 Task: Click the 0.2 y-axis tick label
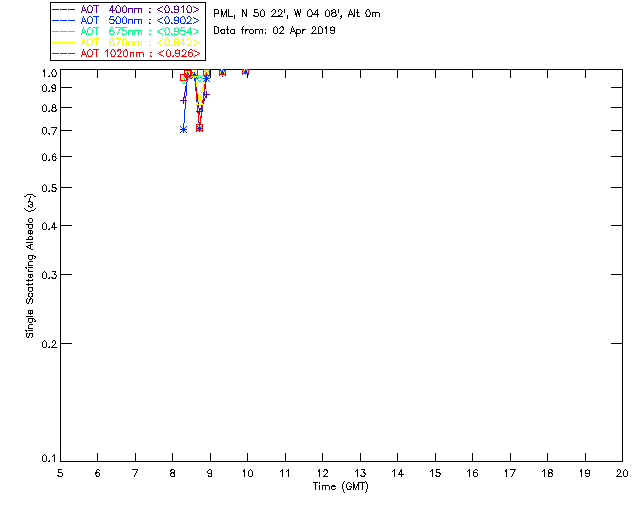(x=49, y=344)
